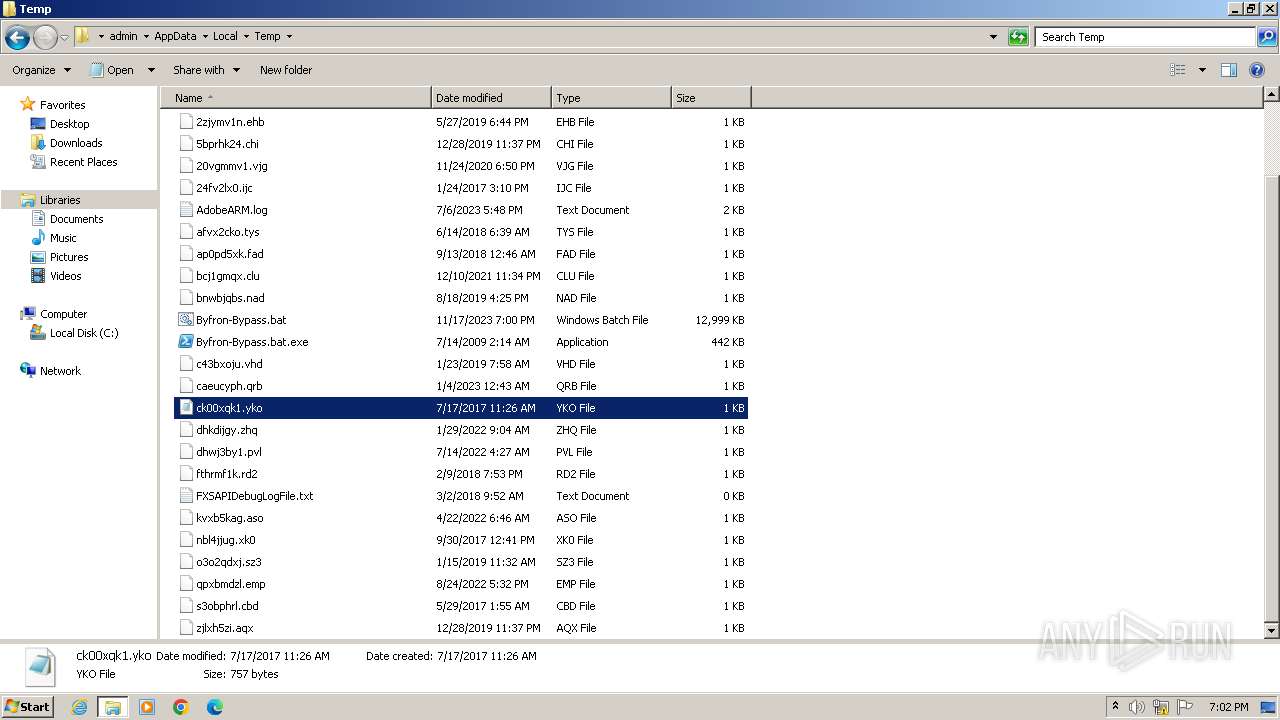This screenshot has height=720, width=1280.
Task: Click the search magnifier icon
Action: (1267, 37)
